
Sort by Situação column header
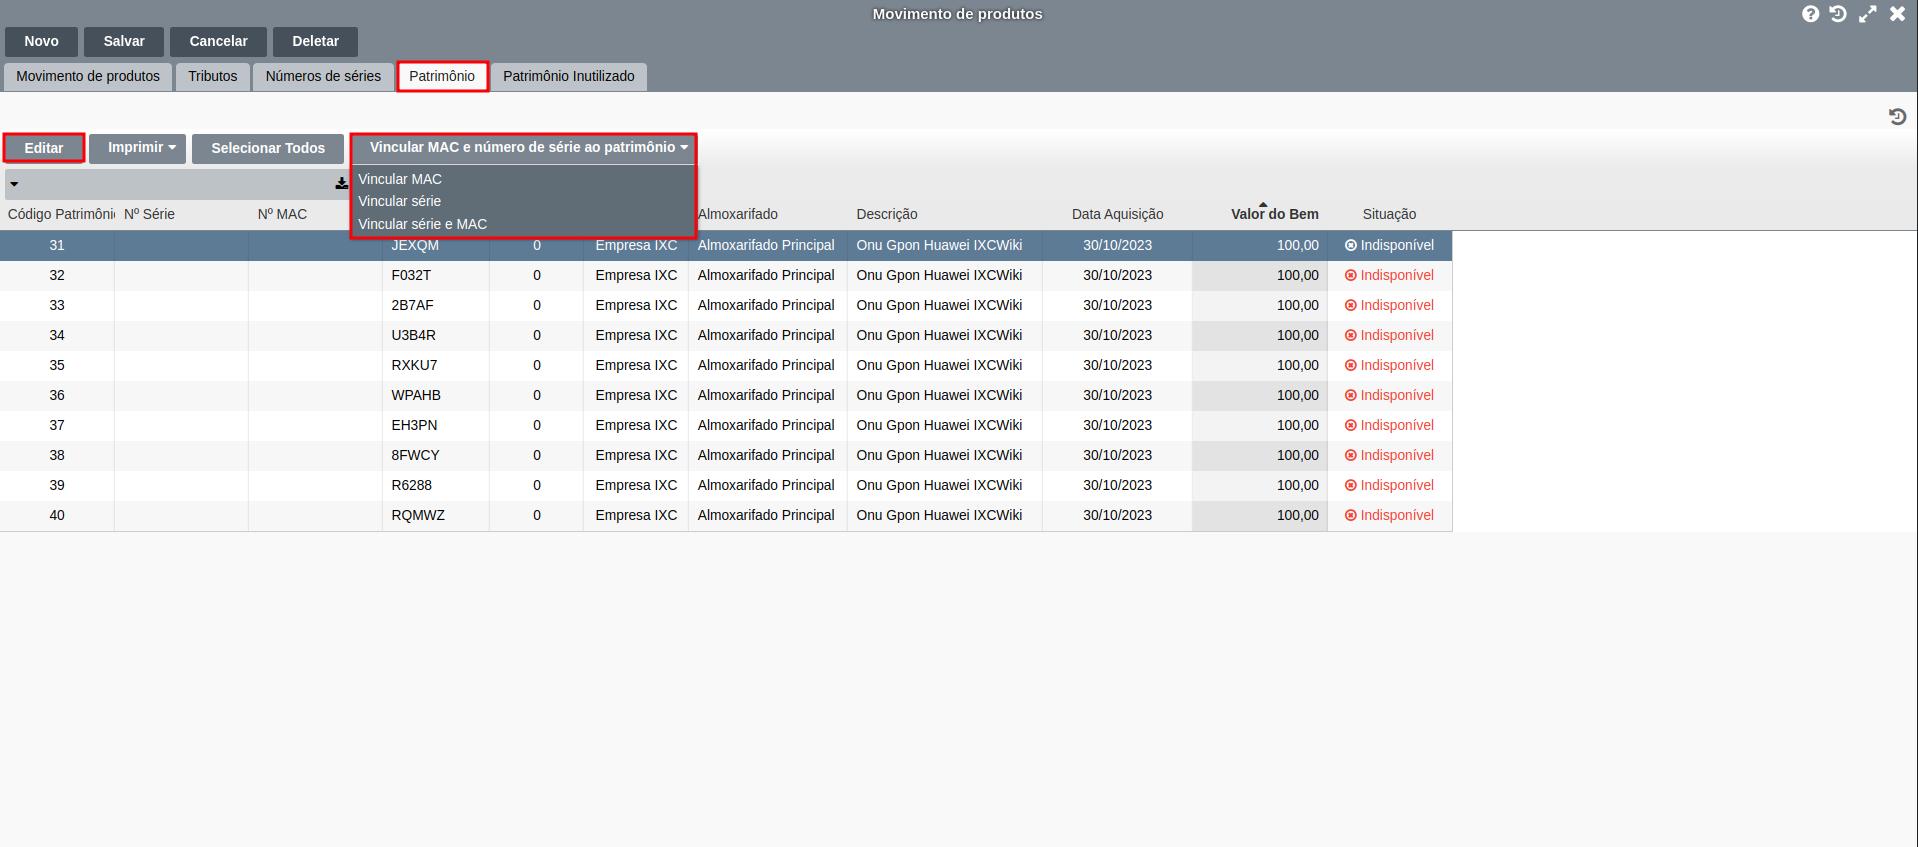(1389, 214)
